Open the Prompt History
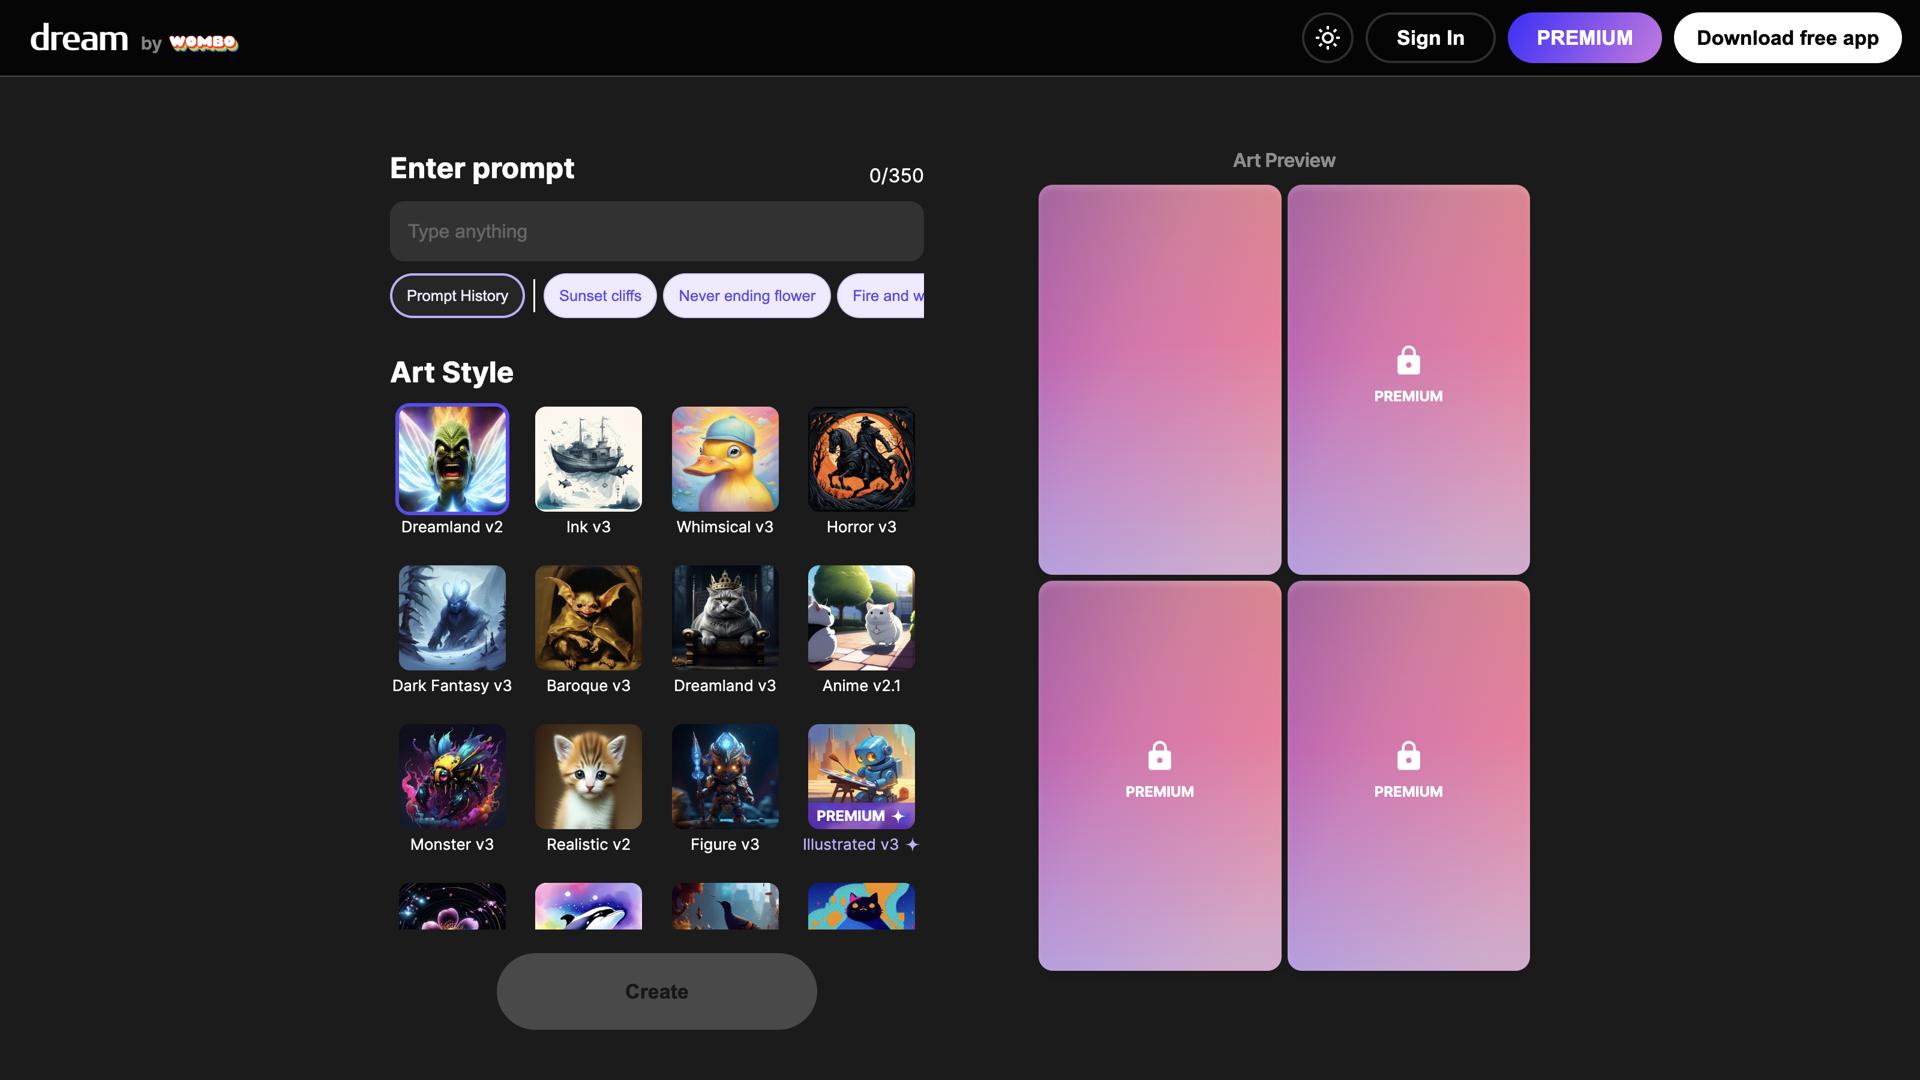1920x1080 pixels. (457, 296)
